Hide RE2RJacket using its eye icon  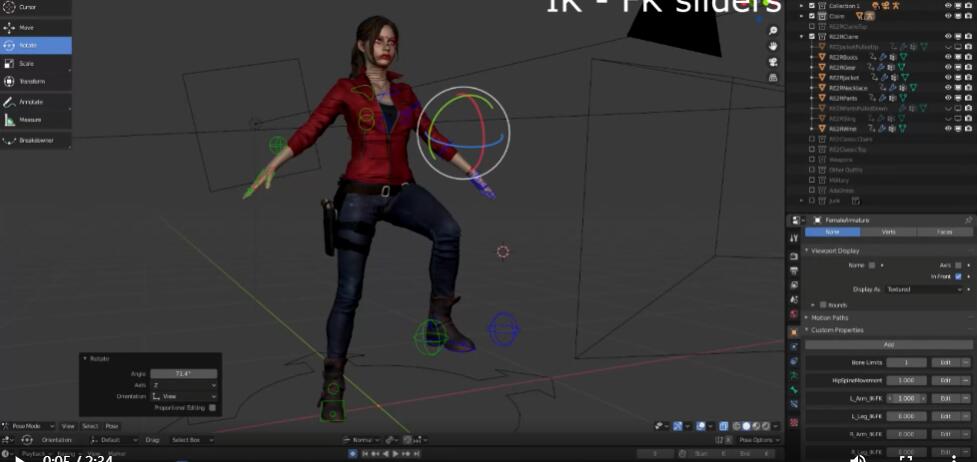948,77
